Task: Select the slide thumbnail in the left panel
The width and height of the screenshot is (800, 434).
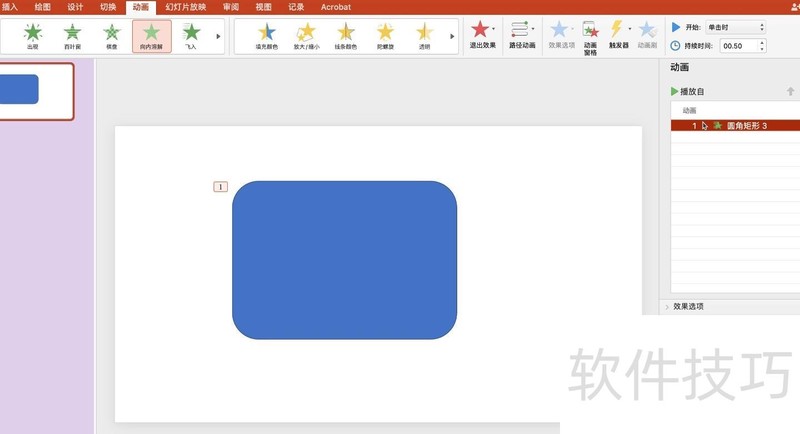Action: point(36,92)
